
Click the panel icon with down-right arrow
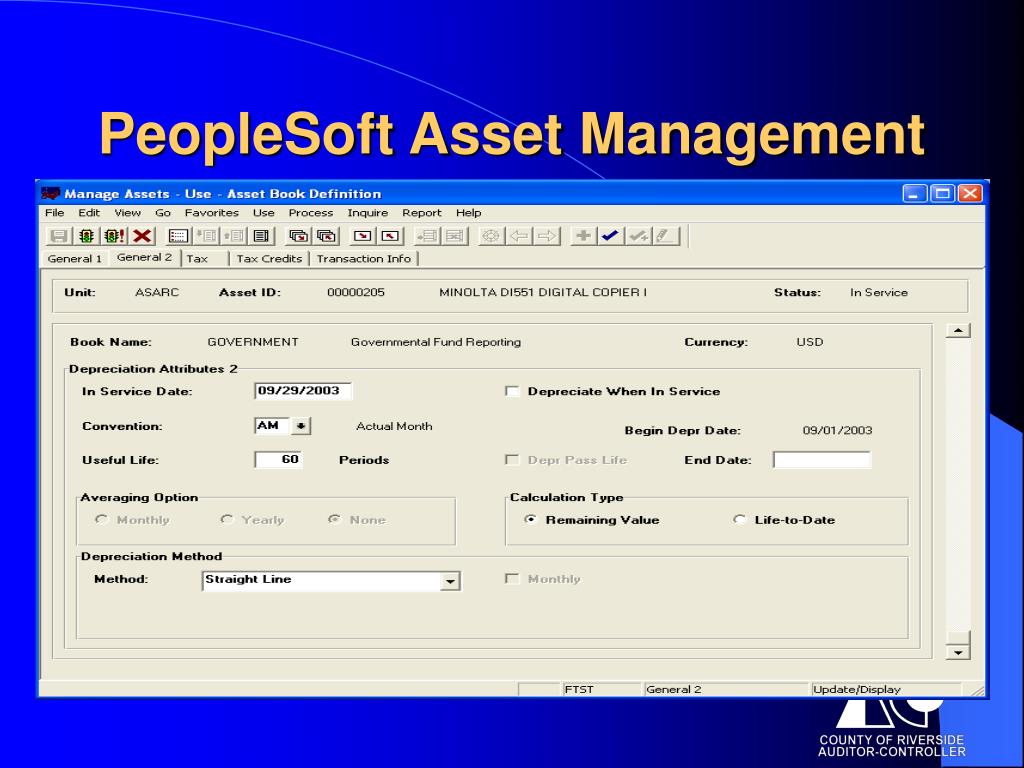[x=362, y=236]
